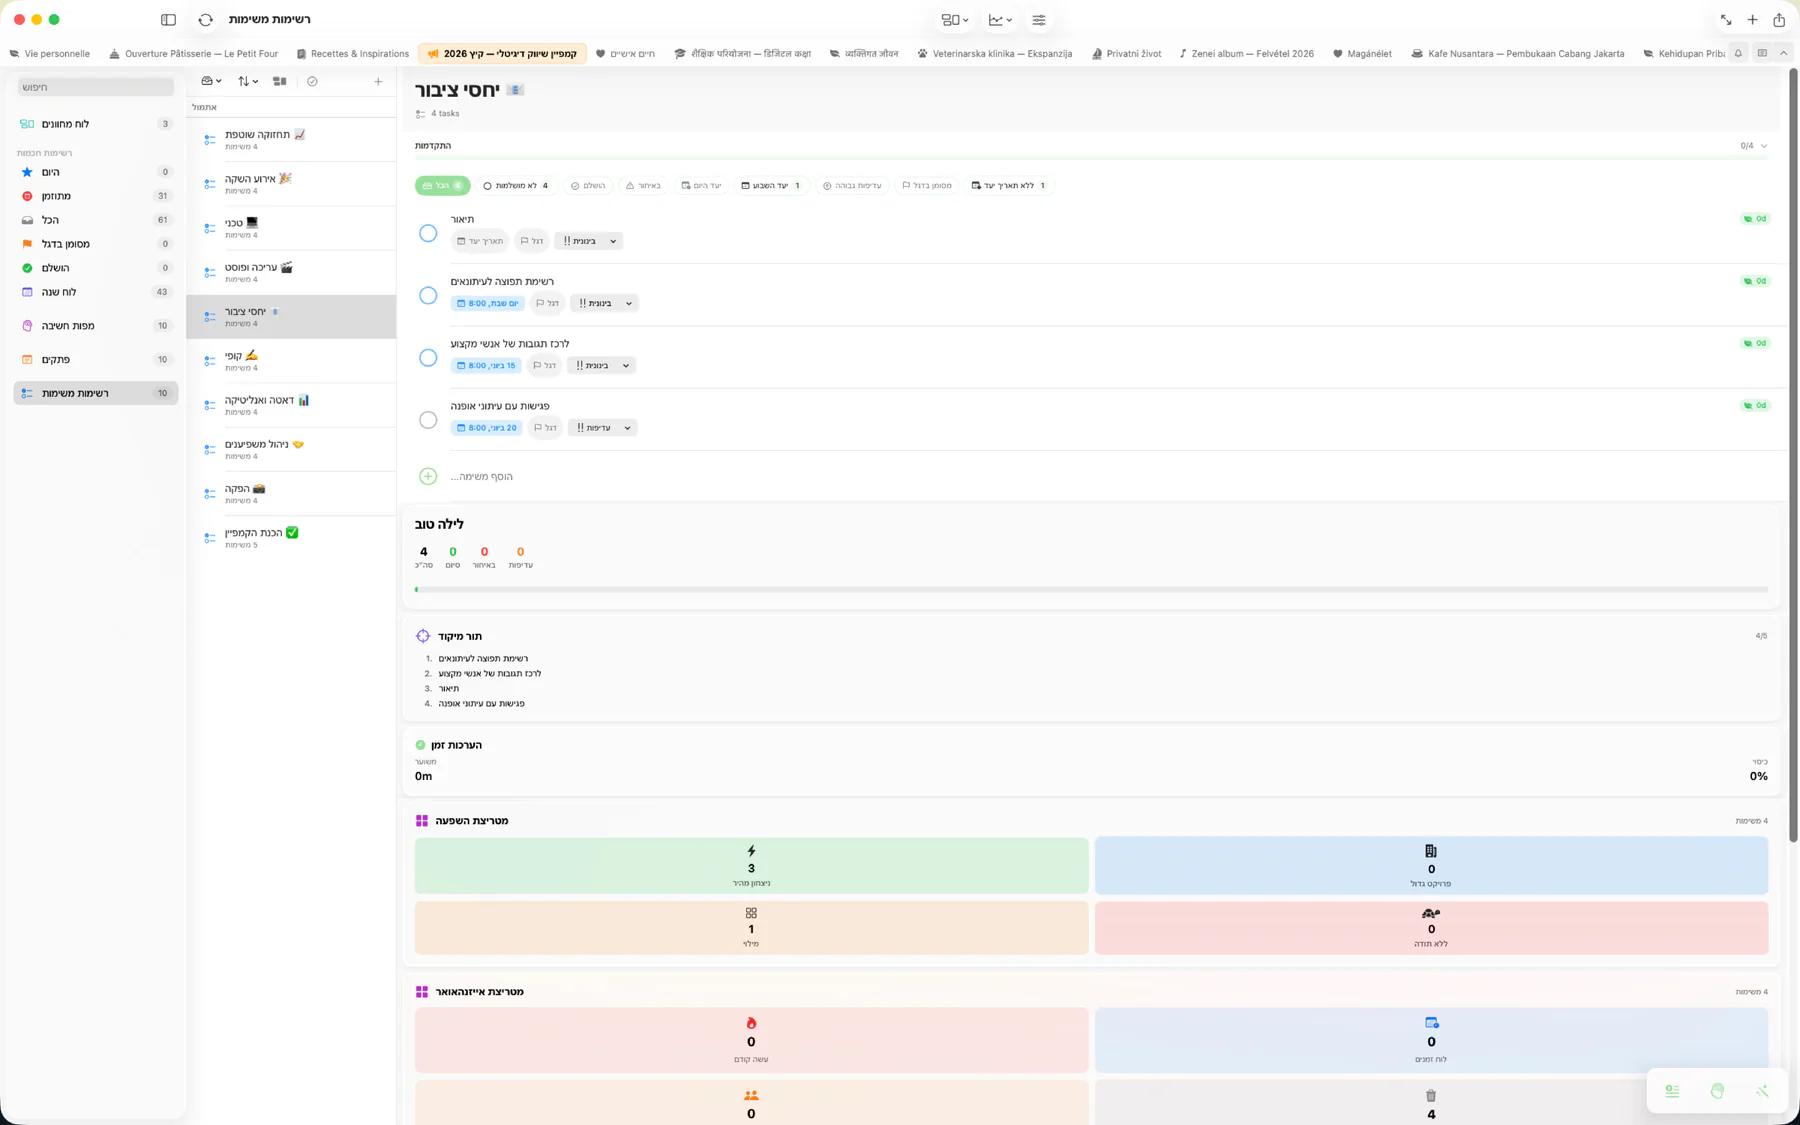Open the sort order dropdown
The width and height of the screenshot is (1800, 1125).
[x=247, y=81]
